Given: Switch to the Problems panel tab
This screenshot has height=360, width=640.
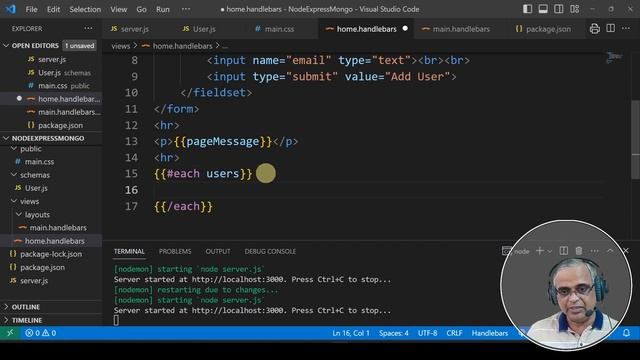Looking at the screenshot, I should click(175, 251).
